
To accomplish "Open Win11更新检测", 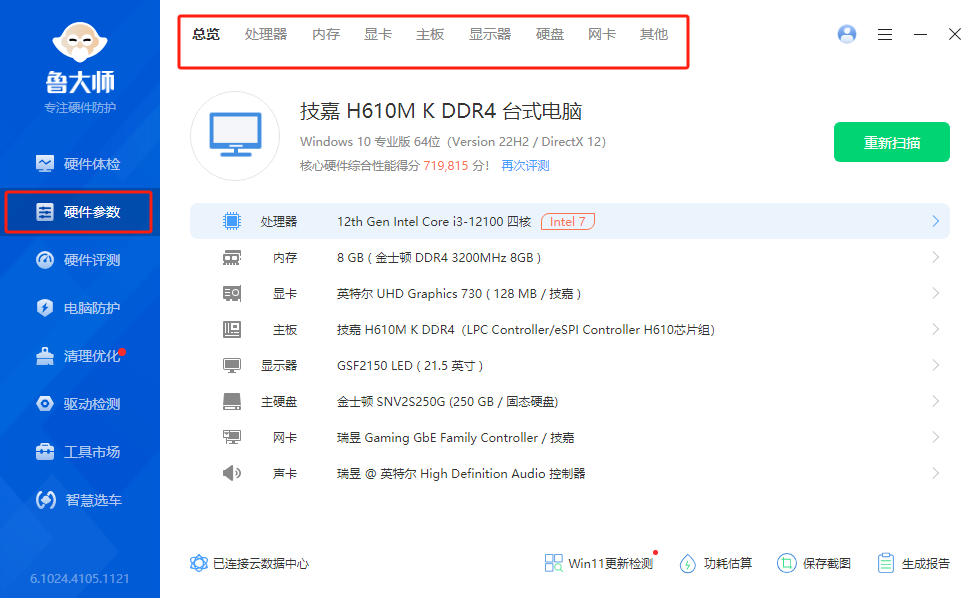I will tap(611, 564).
